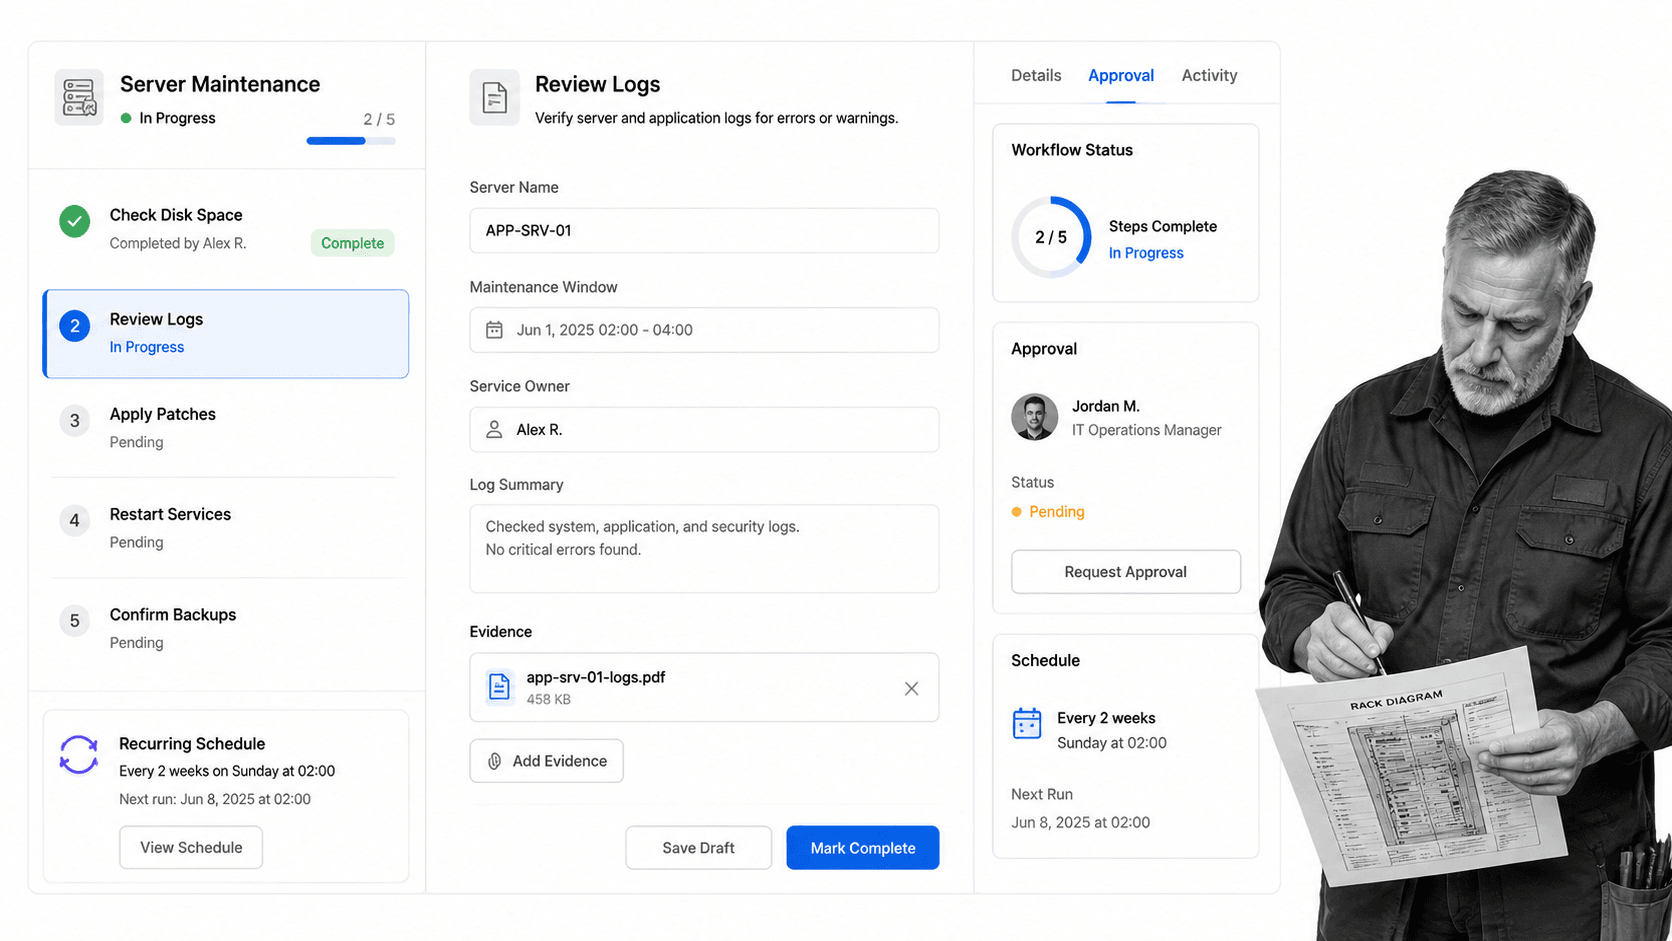Viewport: 1672px width, 941px height.
Task: Click the IT Operations Manager title
Action: pyautogui.click(x=1147, y=430)
